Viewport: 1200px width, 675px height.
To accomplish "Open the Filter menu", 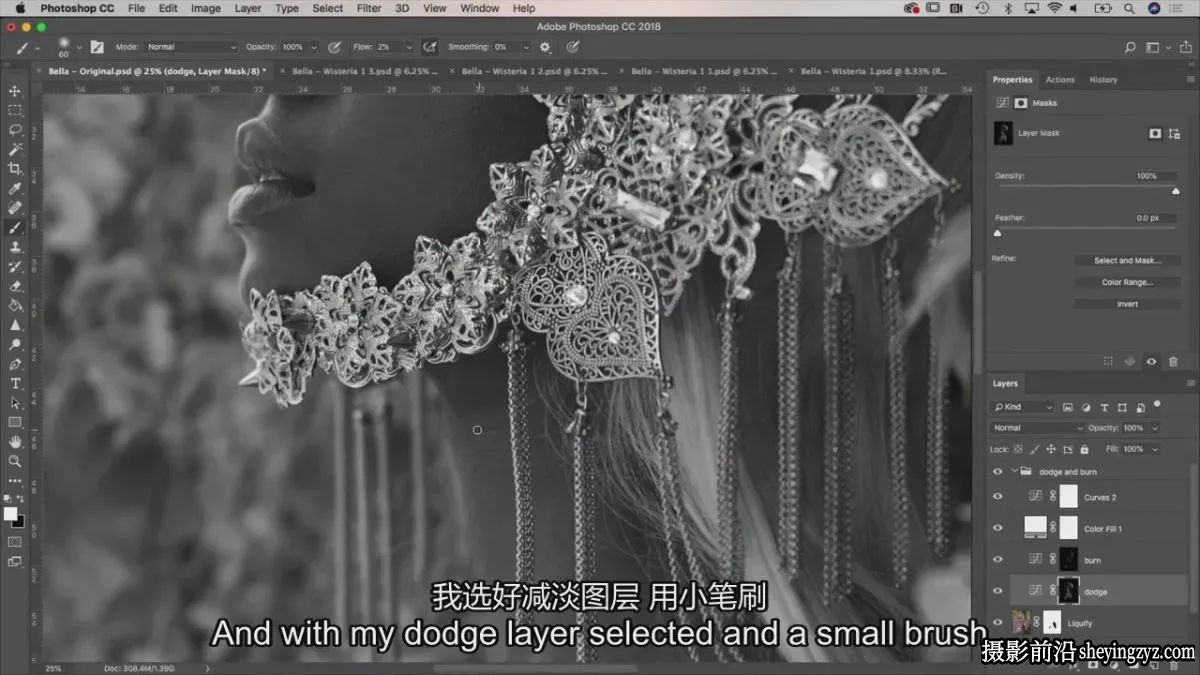I will click(x=369, y=8).
